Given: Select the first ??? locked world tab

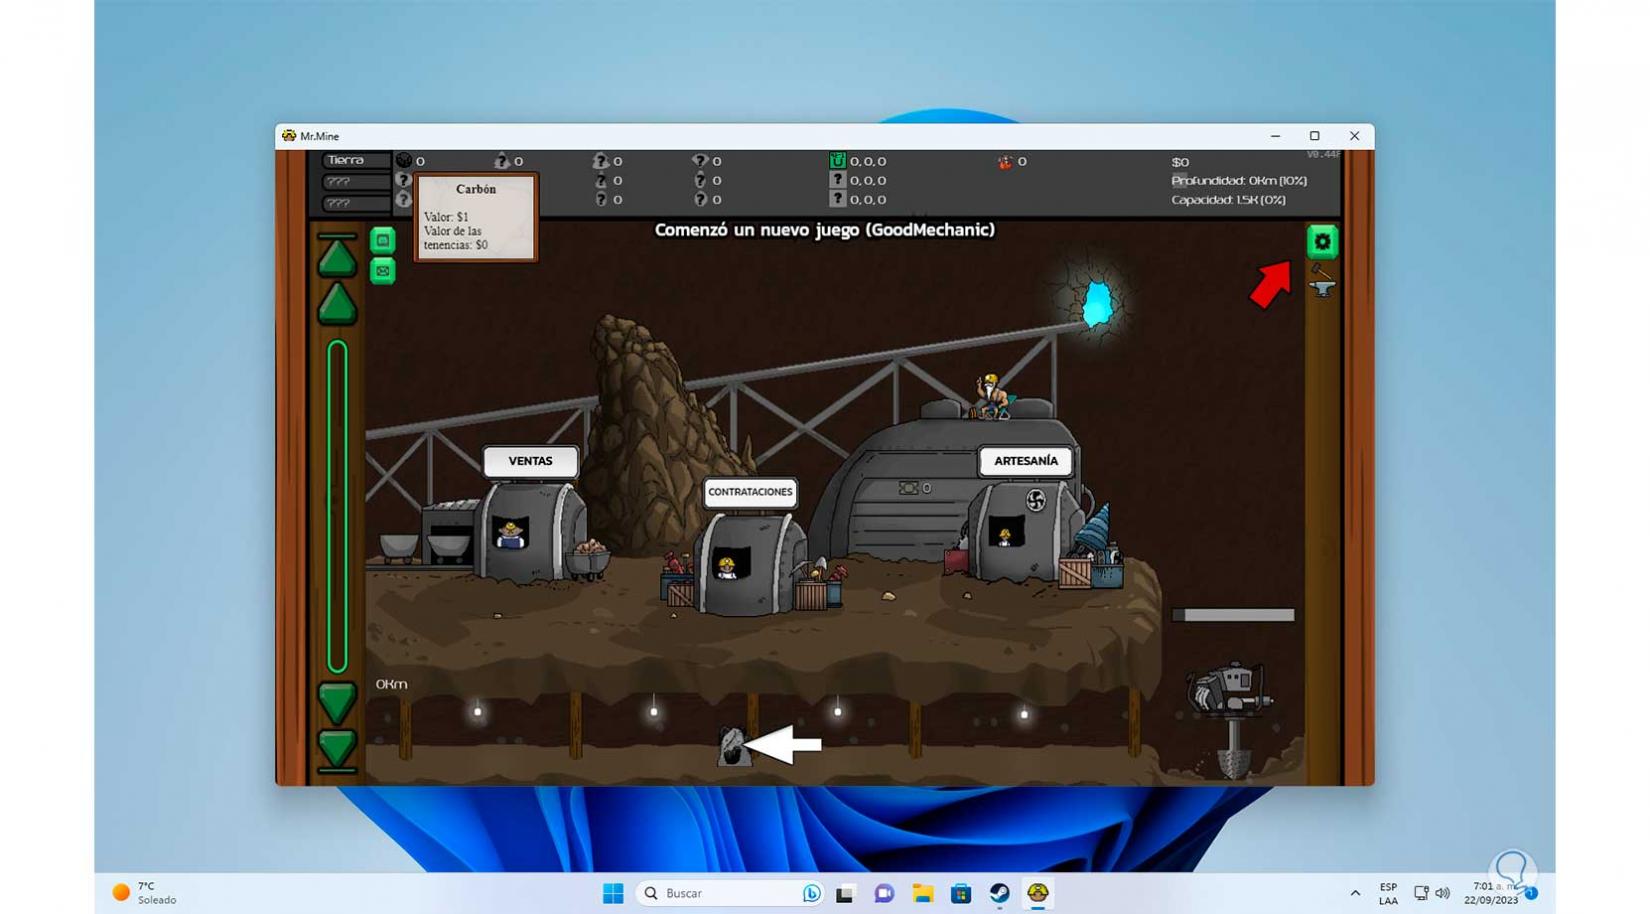Looking at the screenshot, I should pyautogui.click(x=355, y=181).
